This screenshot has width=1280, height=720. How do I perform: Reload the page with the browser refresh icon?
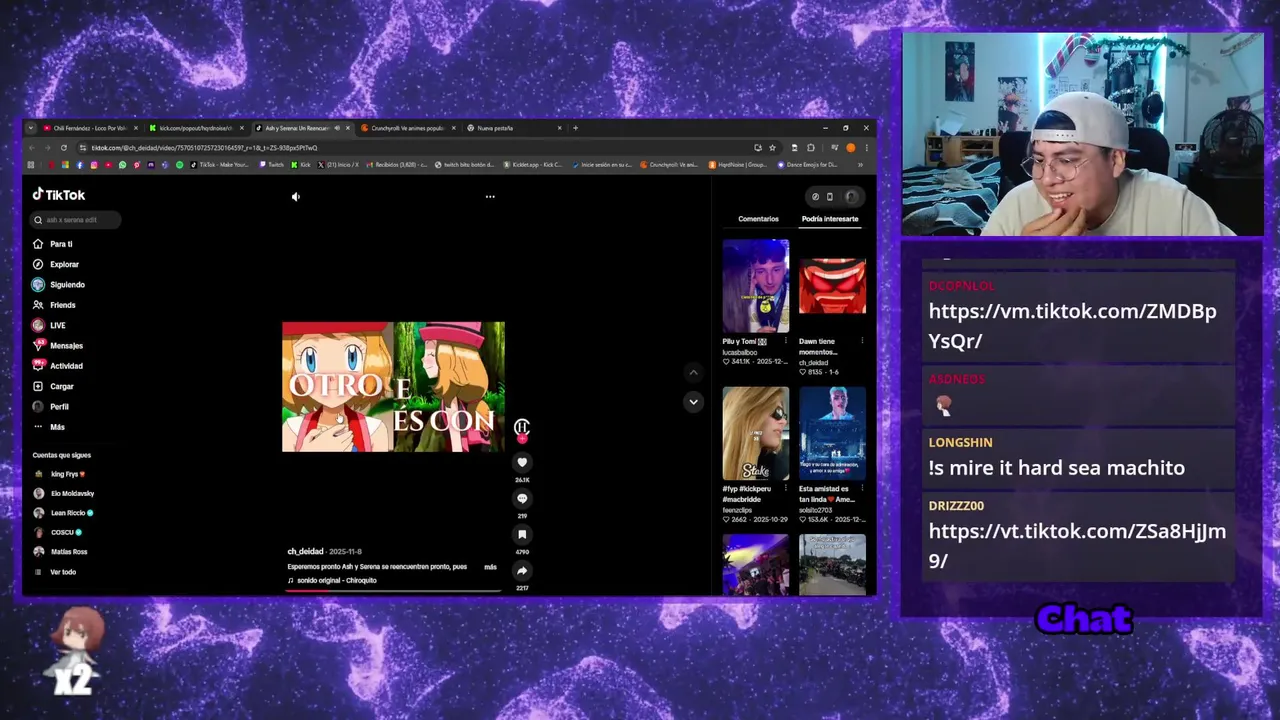coord(64,148)
